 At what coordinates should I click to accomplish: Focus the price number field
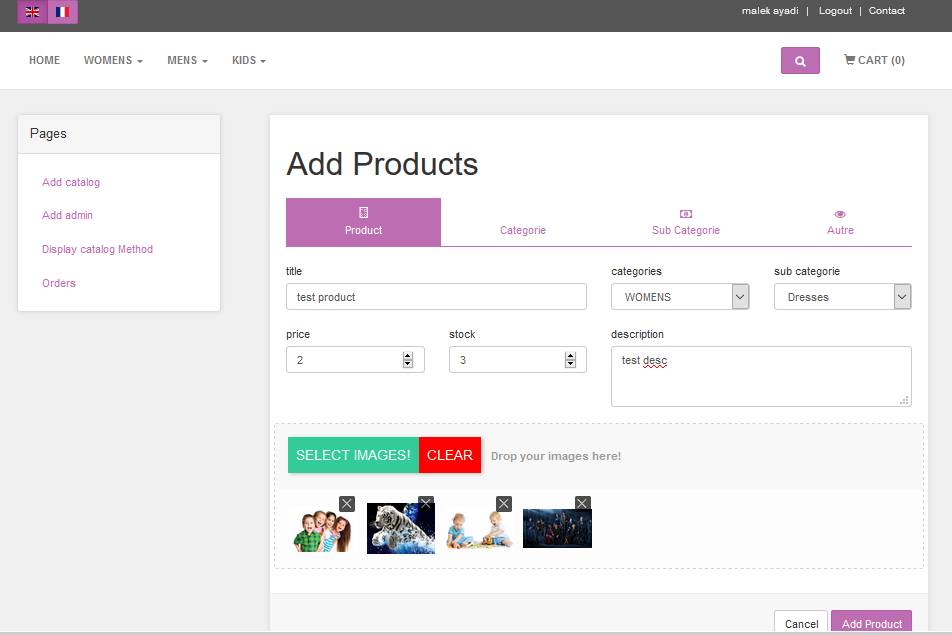355,359
